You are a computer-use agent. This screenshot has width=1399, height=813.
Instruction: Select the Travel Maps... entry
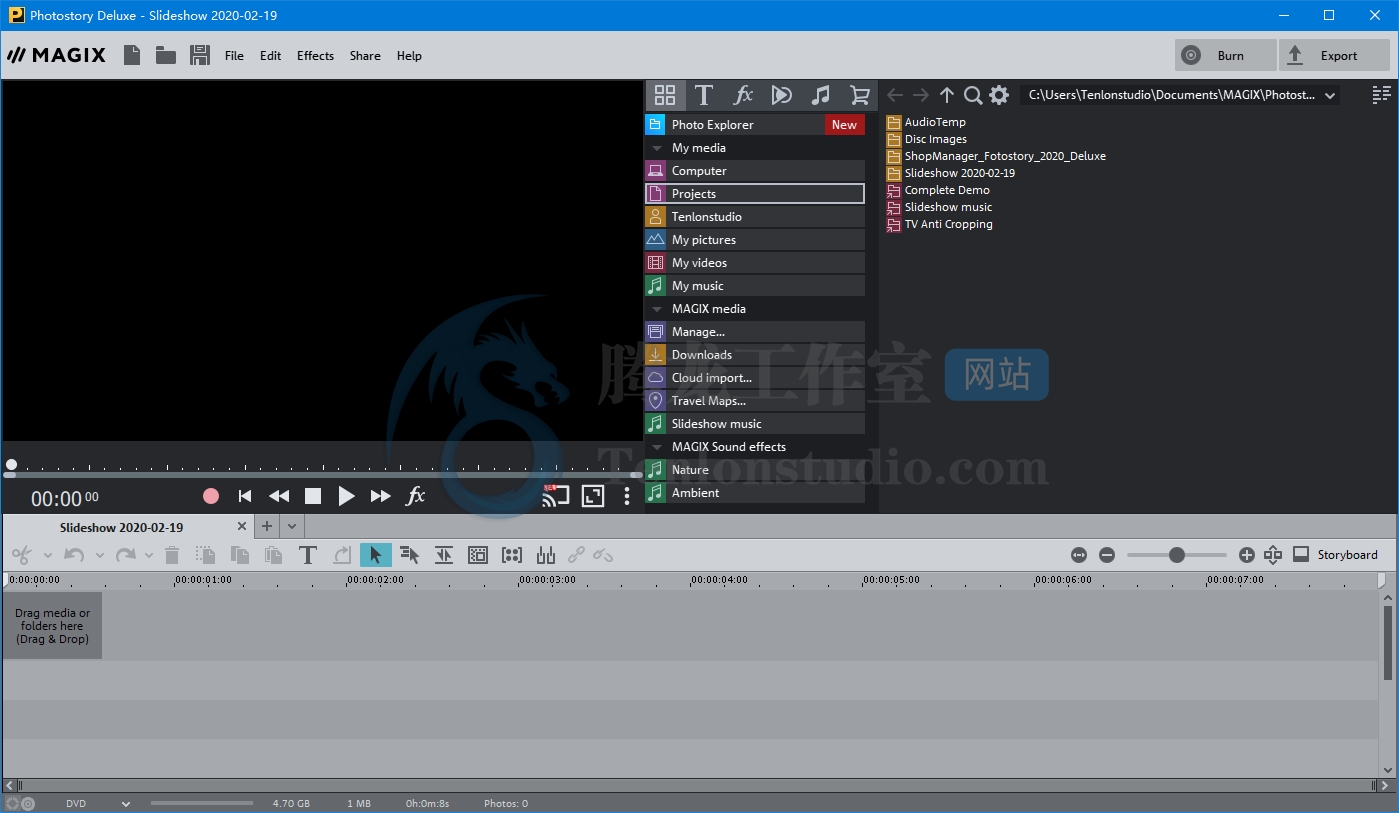tap(755, 401)
